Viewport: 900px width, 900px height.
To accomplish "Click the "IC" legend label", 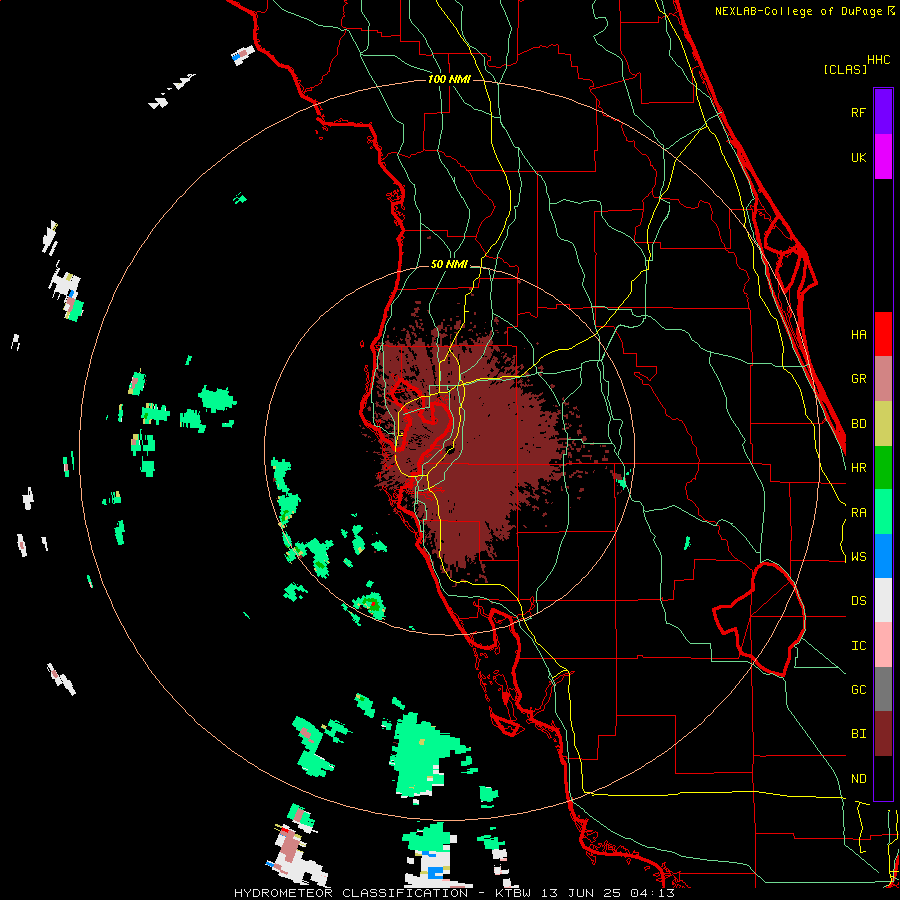I will pyautogui.click(x=858, y=646).
